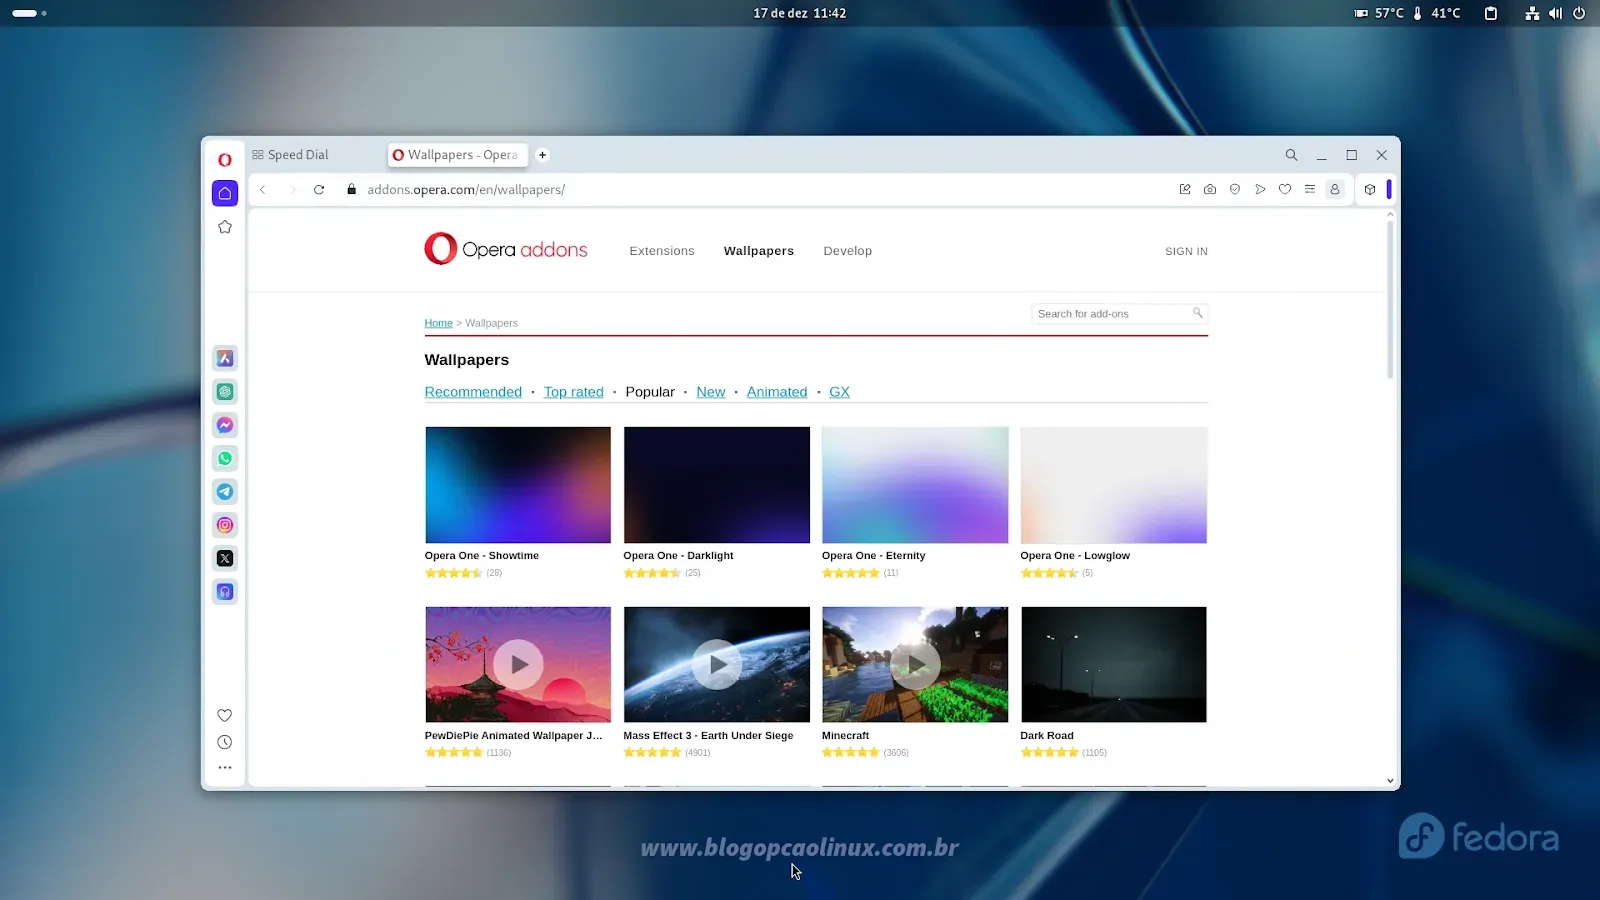Screen dimensions: 1600x900
Task: Open the profile account icon
Action: click(x=1335, y=189)
